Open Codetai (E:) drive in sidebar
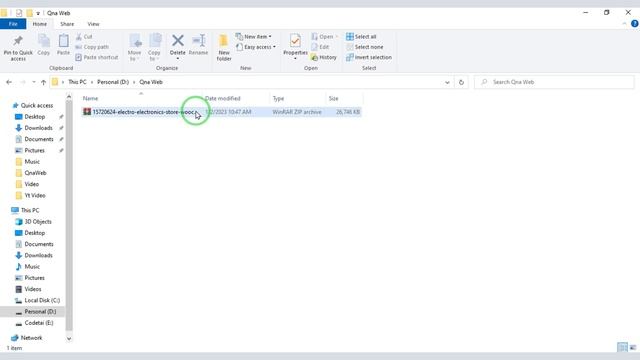This screenshot has height=360, width=640. tap(39, 323)
